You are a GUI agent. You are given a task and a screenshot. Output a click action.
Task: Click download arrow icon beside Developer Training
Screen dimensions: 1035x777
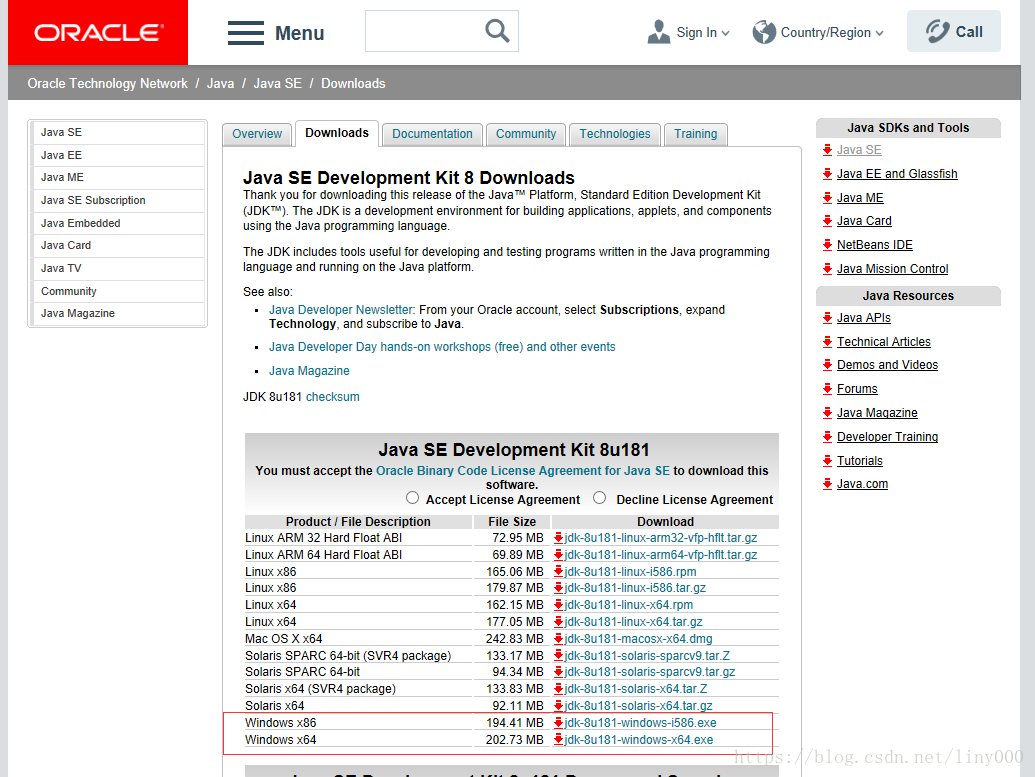827,436
